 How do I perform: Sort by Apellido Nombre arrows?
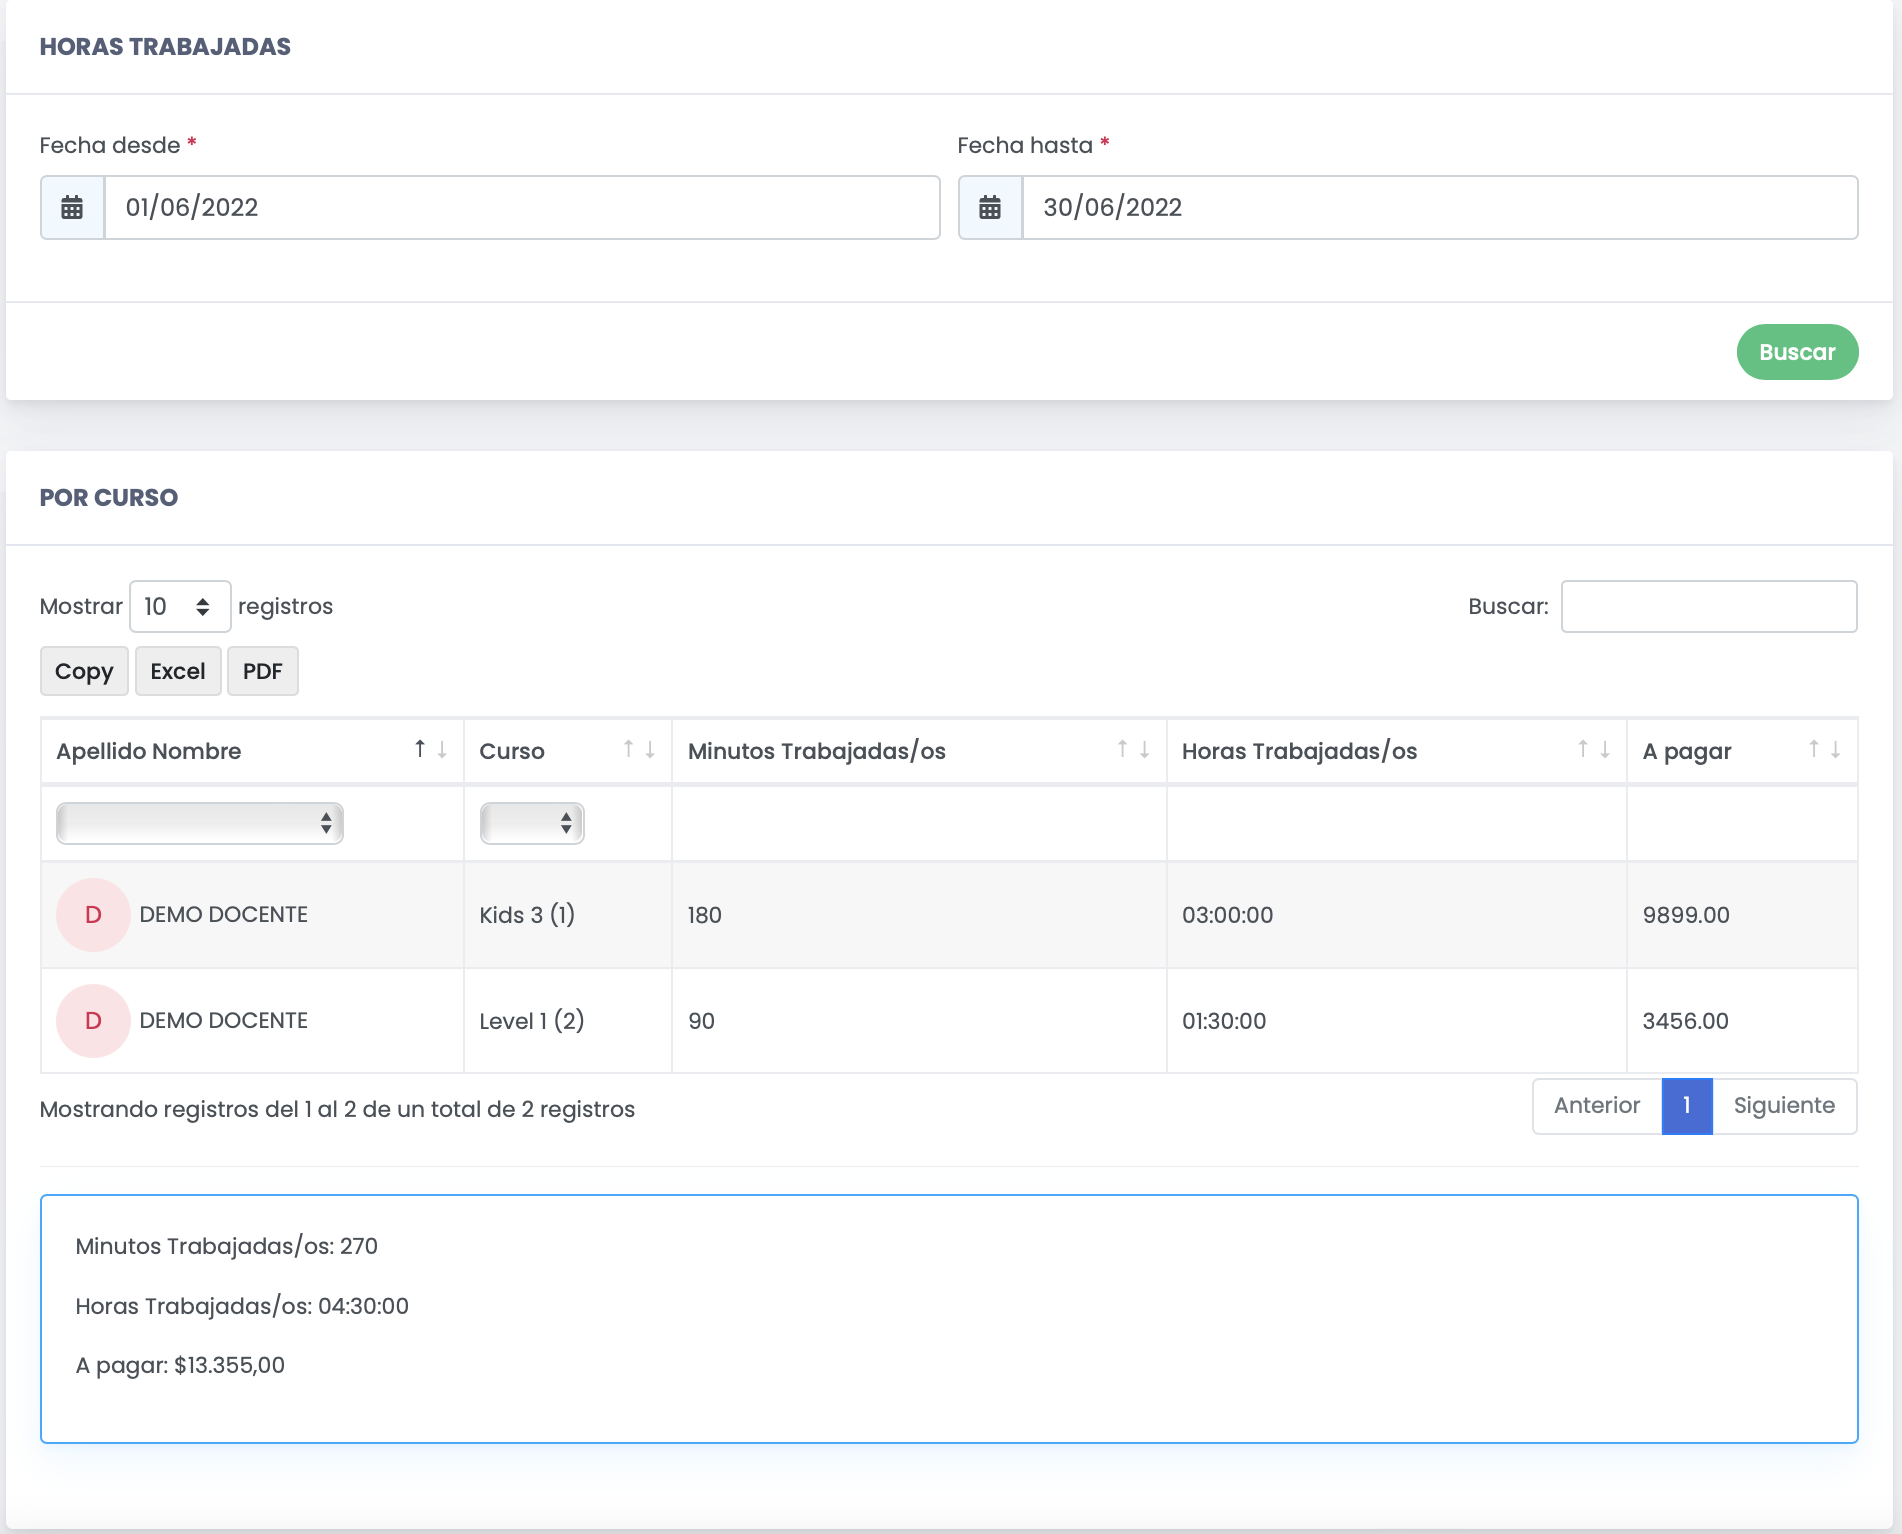(431, 749)
